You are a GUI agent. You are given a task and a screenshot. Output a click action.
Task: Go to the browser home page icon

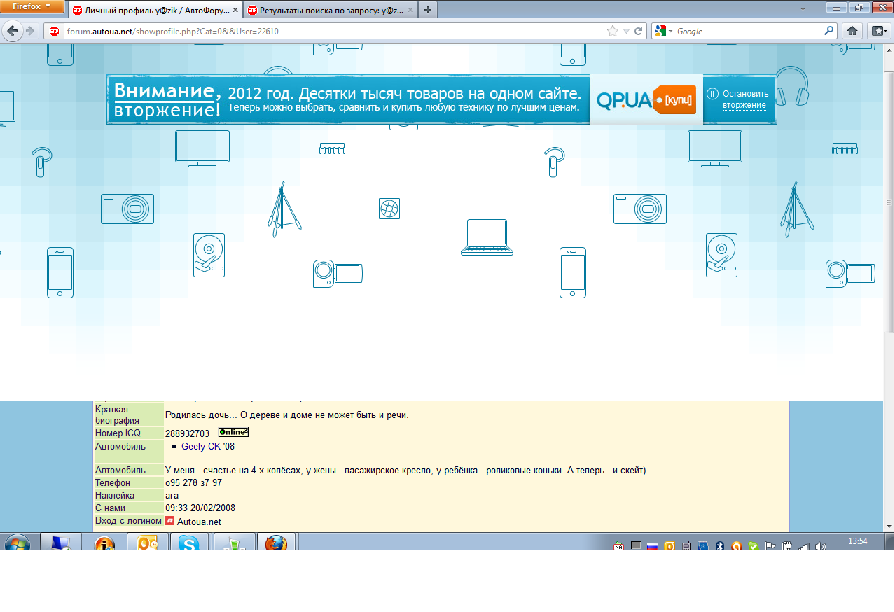click(853, 31)
